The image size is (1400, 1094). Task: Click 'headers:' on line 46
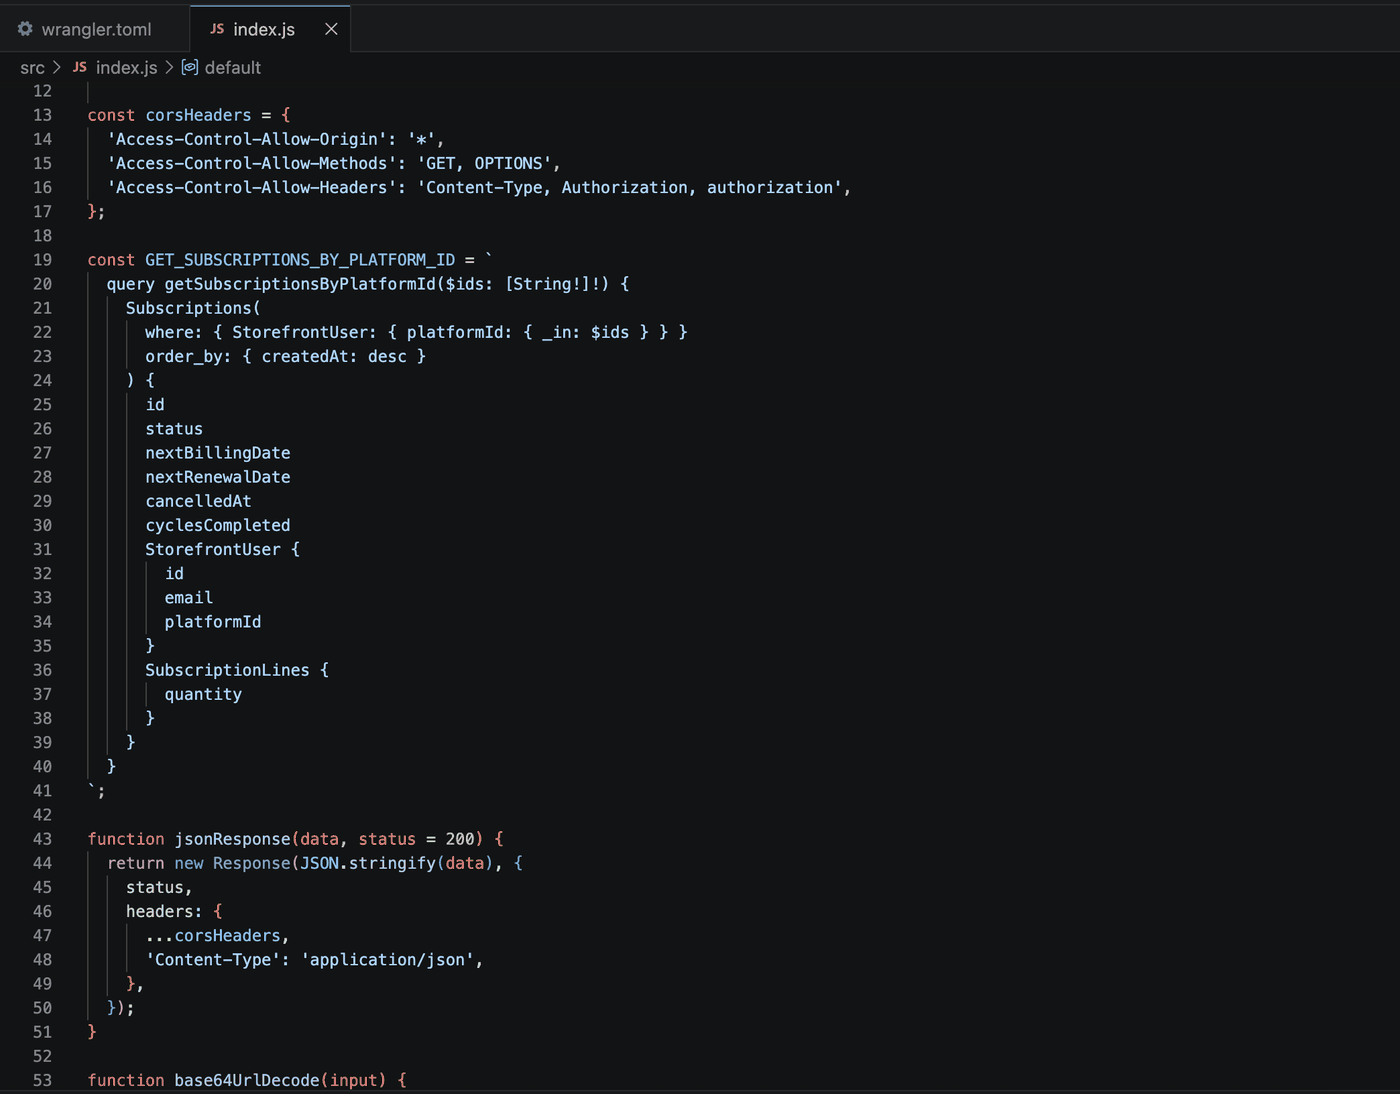[x=165, y=911]
